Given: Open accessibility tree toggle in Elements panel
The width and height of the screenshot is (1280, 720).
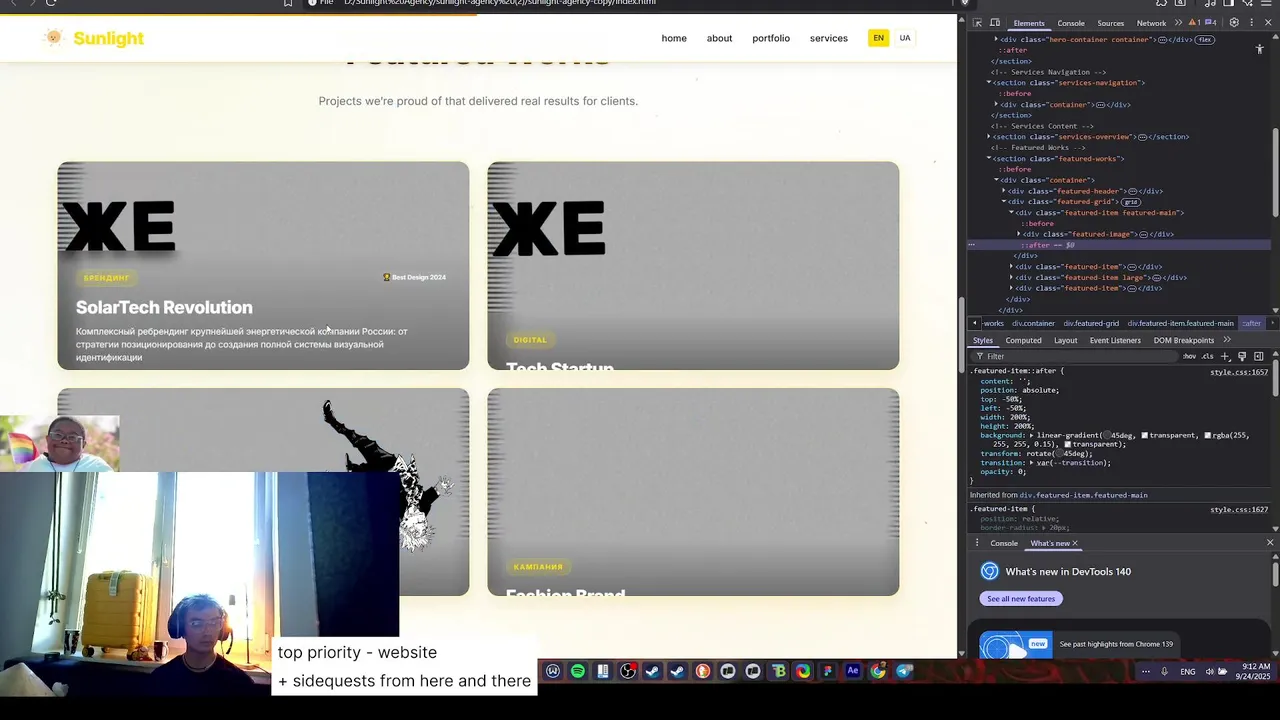Looking at the screenshot, I should pos(1259,49).
